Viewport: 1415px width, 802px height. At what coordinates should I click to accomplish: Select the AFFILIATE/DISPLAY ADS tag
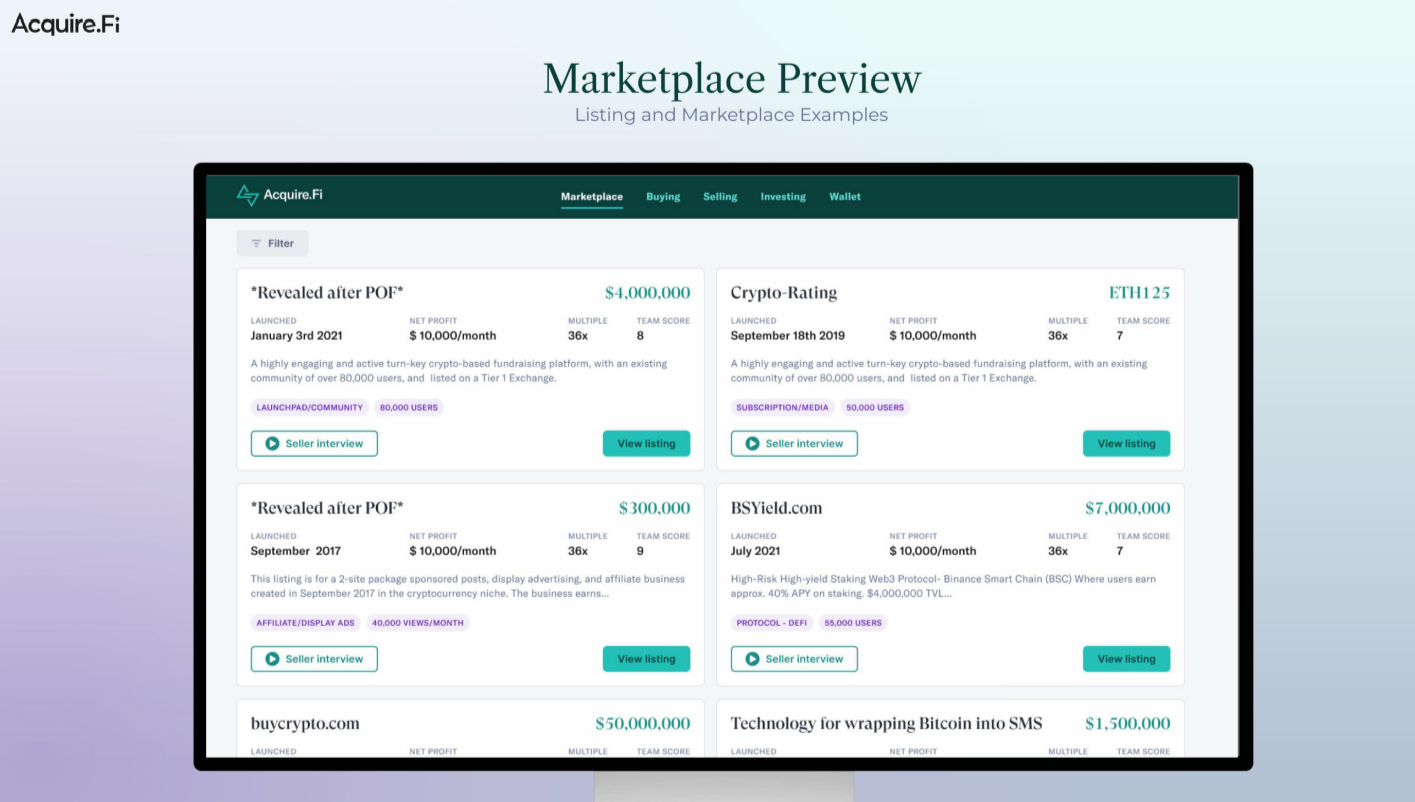tap(306, 622)
